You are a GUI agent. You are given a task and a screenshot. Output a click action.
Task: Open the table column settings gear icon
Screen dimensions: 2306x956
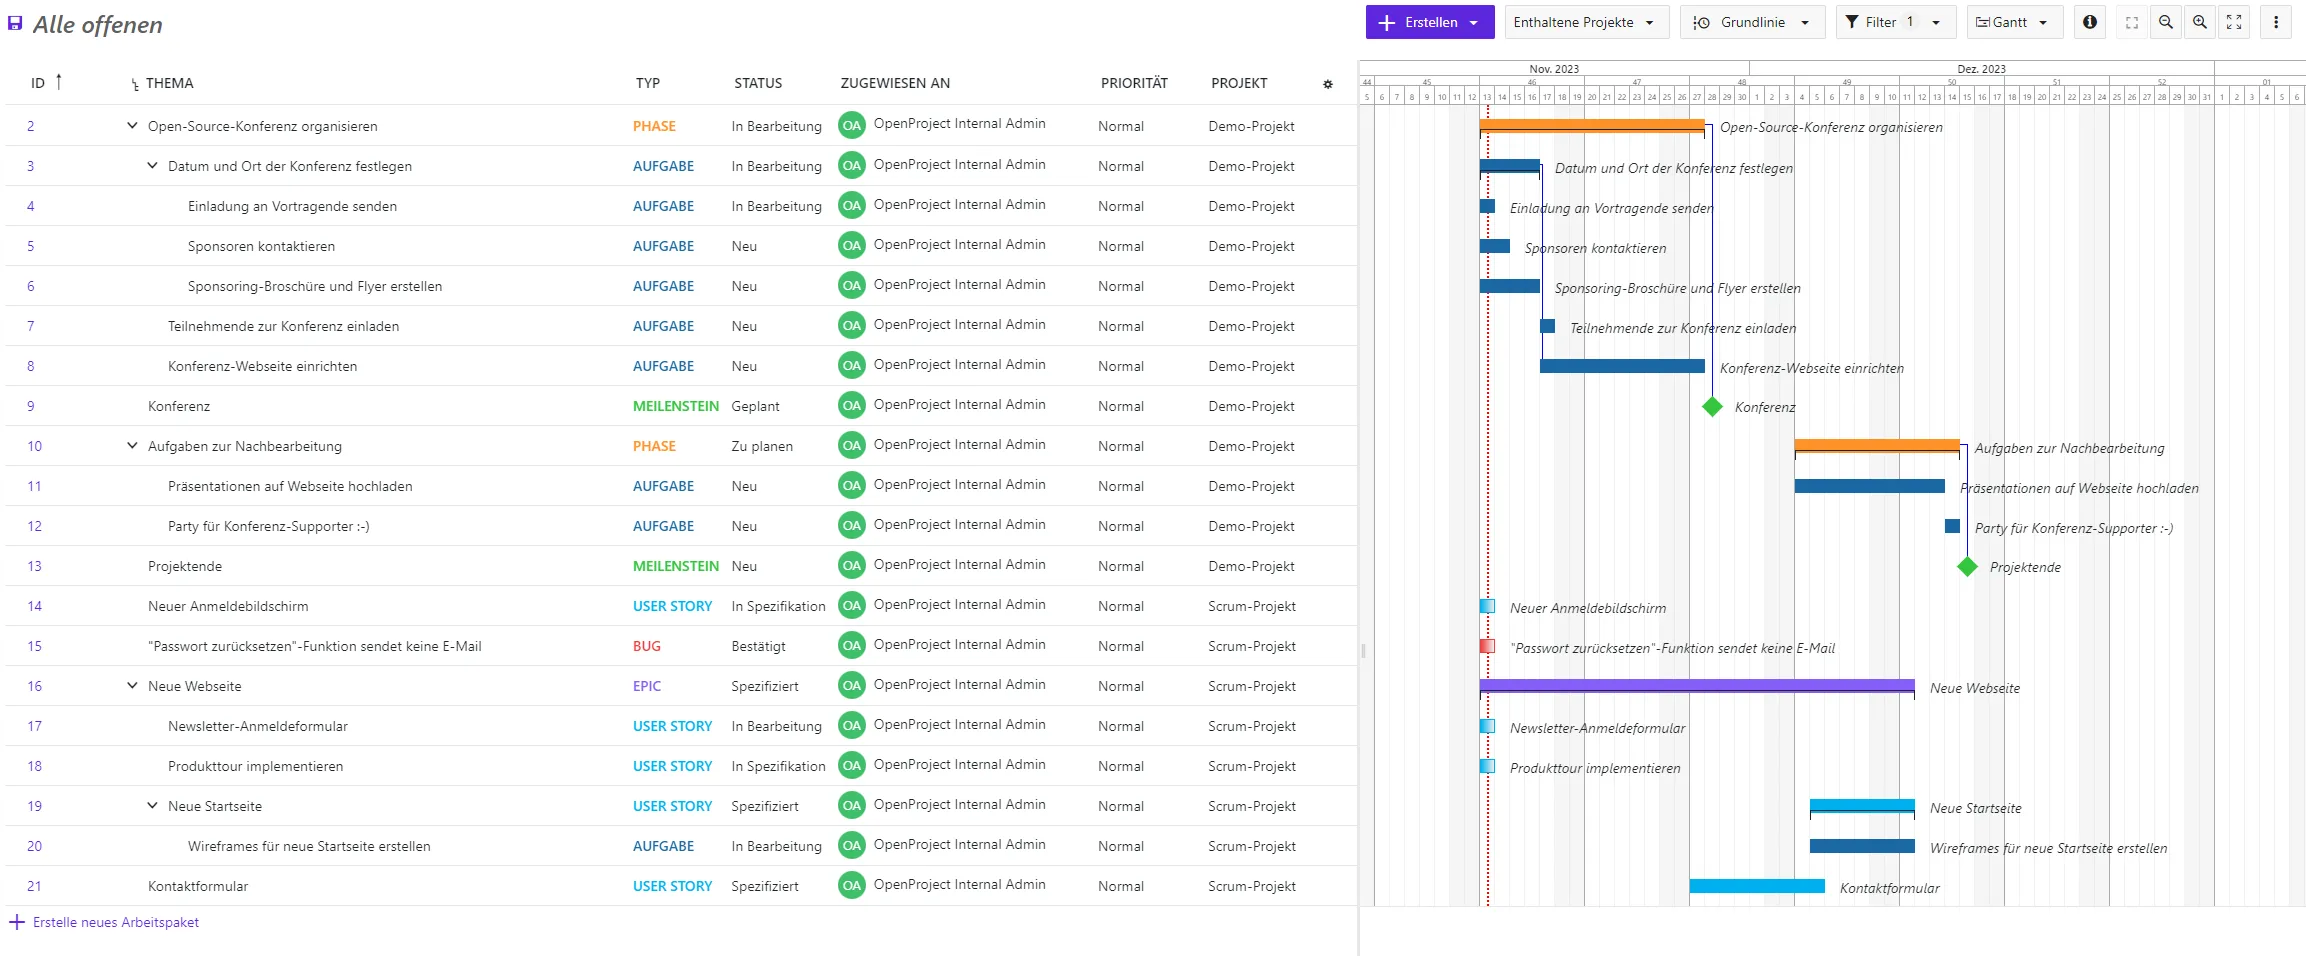(x=1327, y=84)
